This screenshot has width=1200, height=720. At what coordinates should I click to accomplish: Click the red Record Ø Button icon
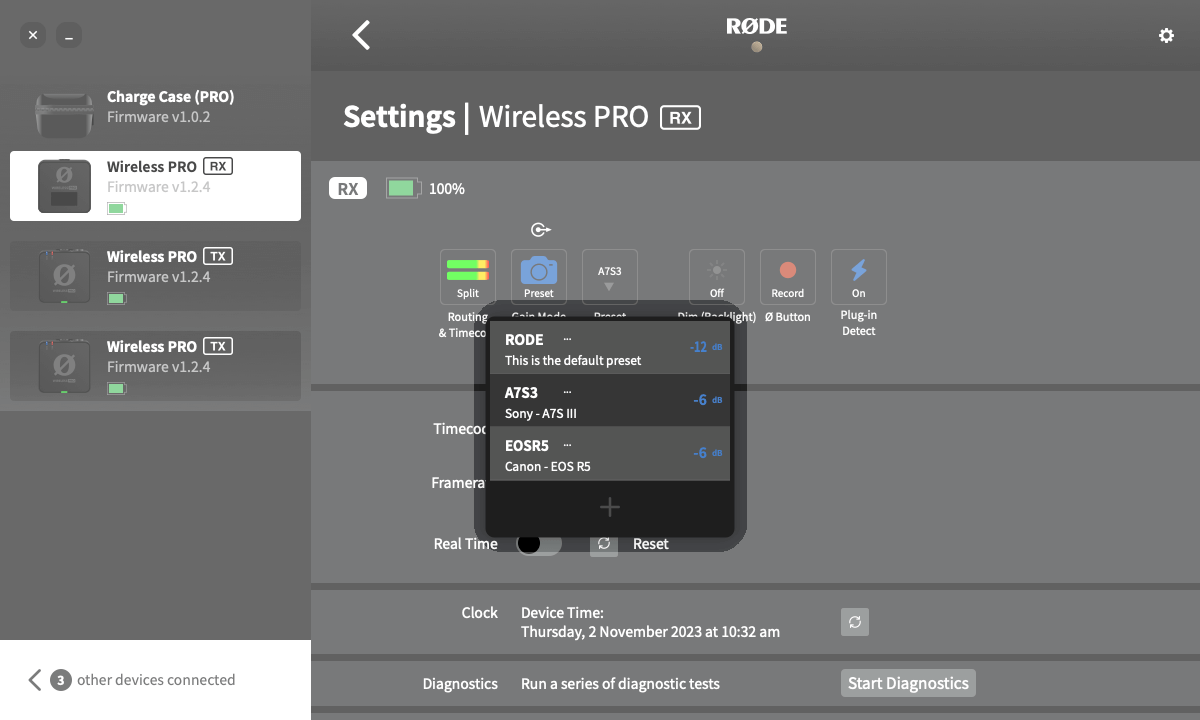pyautogui.click(x=787, y=270)
